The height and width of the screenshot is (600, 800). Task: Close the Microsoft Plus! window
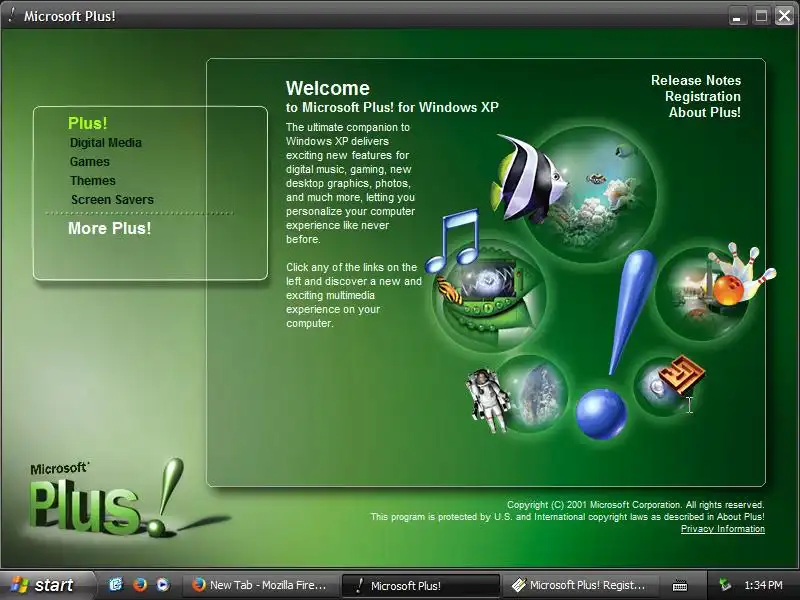[784, 16]
